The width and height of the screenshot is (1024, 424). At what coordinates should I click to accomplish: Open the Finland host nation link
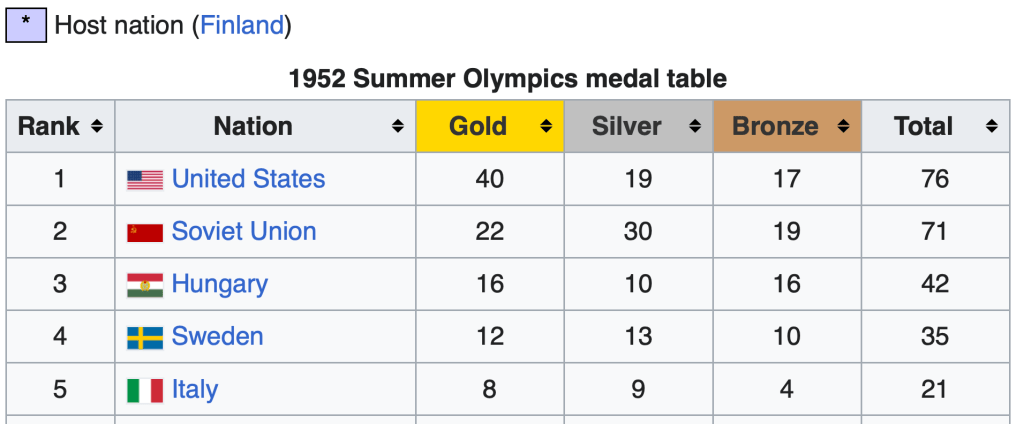click(x=242, y=25)
